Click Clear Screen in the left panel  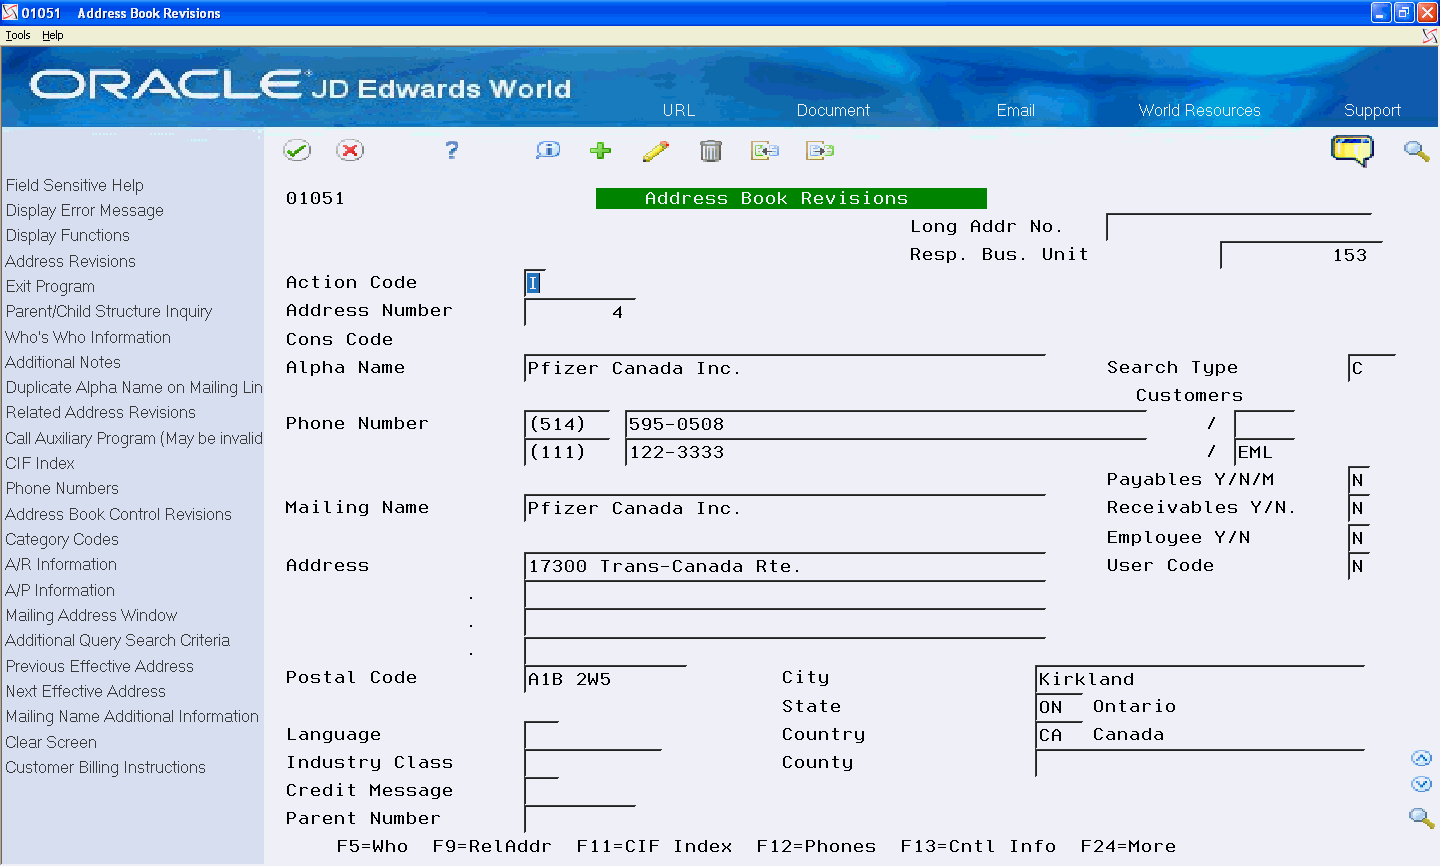click(51, 742)
